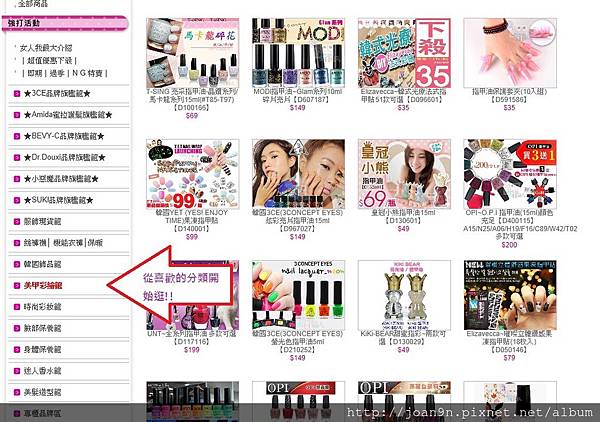
Task: Open the KiKi-BEAR crown bear bottles image
Action: [404, 295]
